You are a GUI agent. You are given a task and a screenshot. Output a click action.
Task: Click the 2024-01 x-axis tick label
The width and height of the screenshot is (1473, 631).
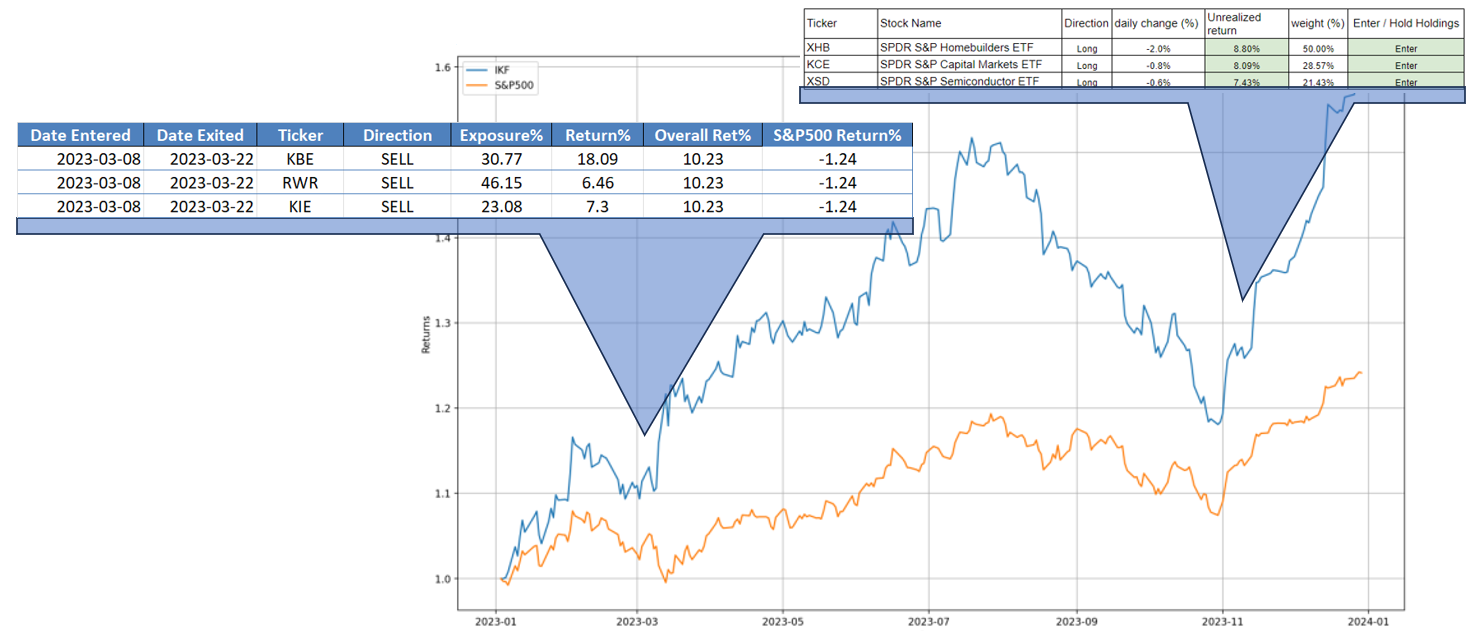click(x=1368, y=619)
